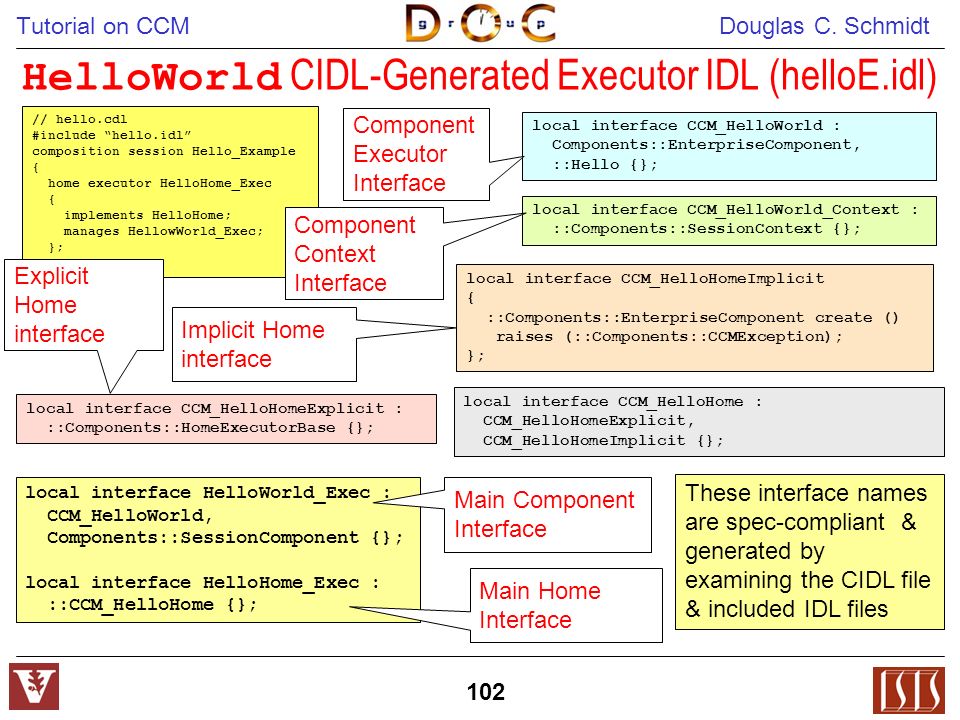Click the 'Tutorial on CCM' header text
The width and height of the screenshot is (960, 720).
pos(103,26)
